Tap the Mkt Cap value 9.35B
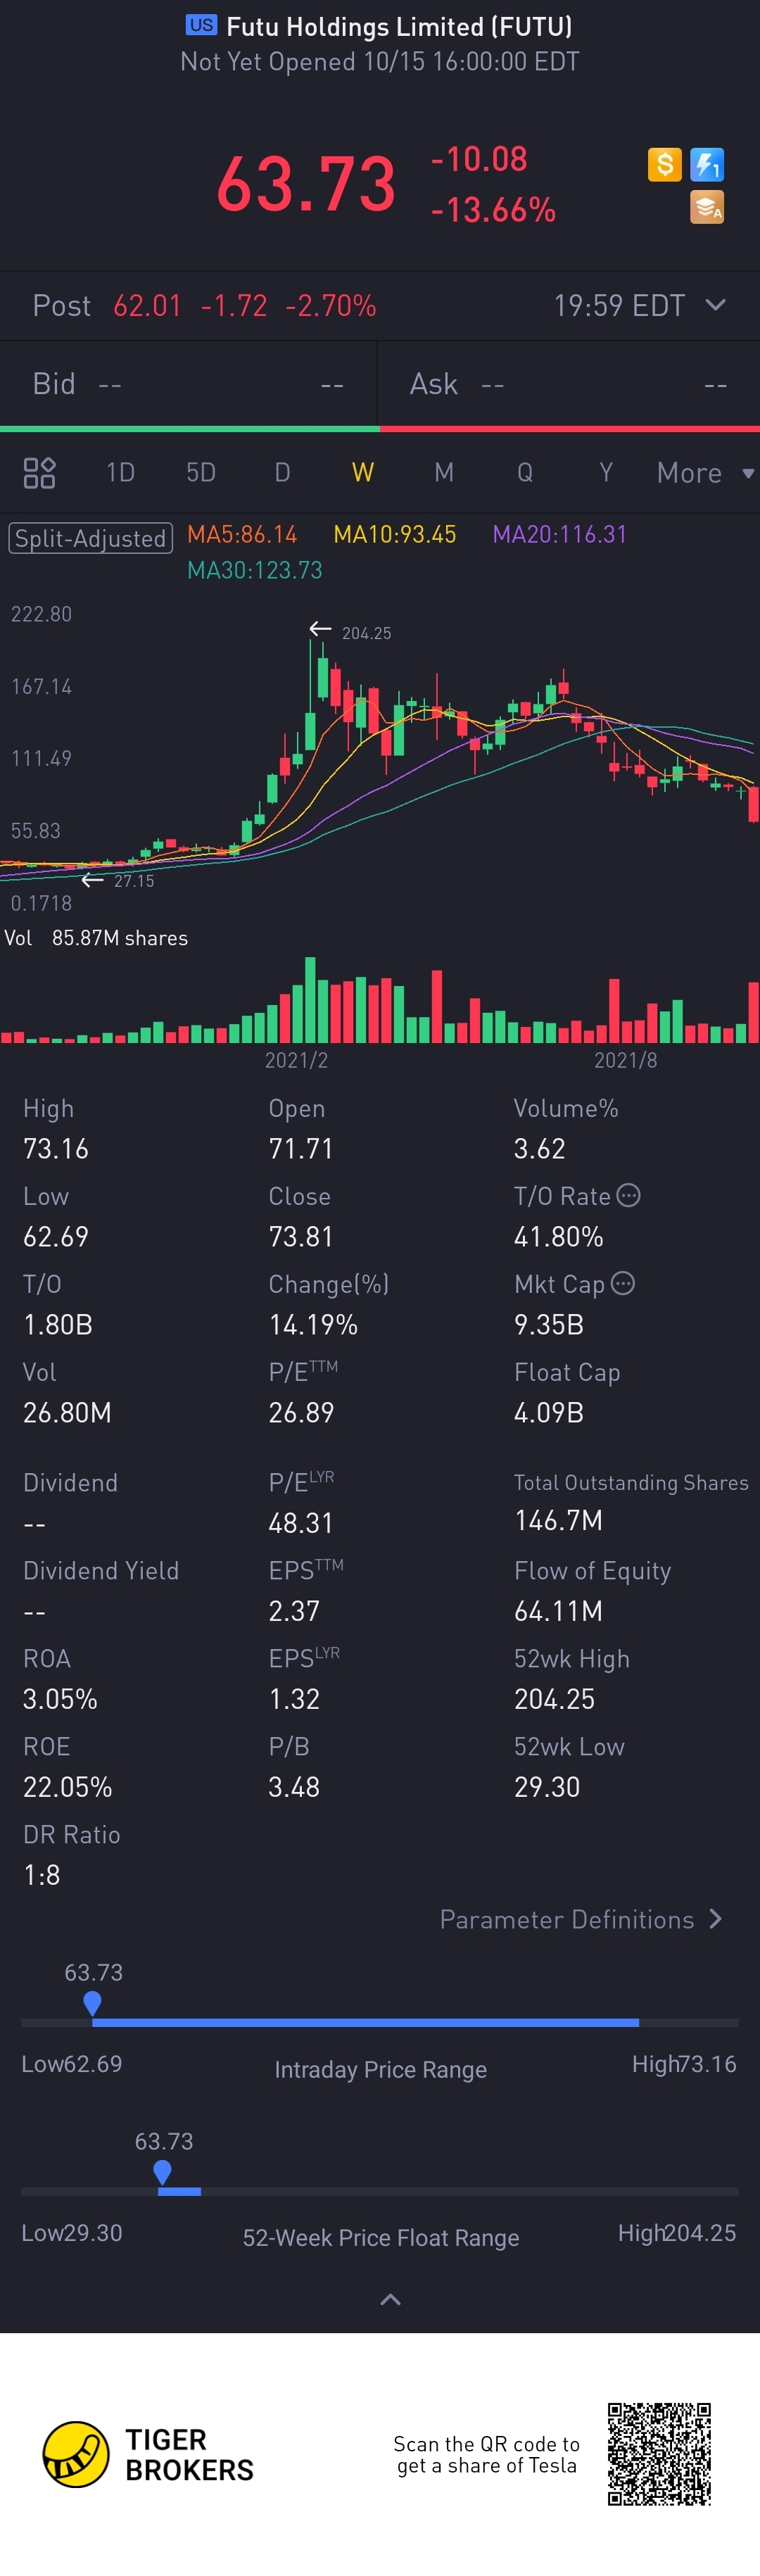Screen dimensions: 760x2576 click(548, 1325)
